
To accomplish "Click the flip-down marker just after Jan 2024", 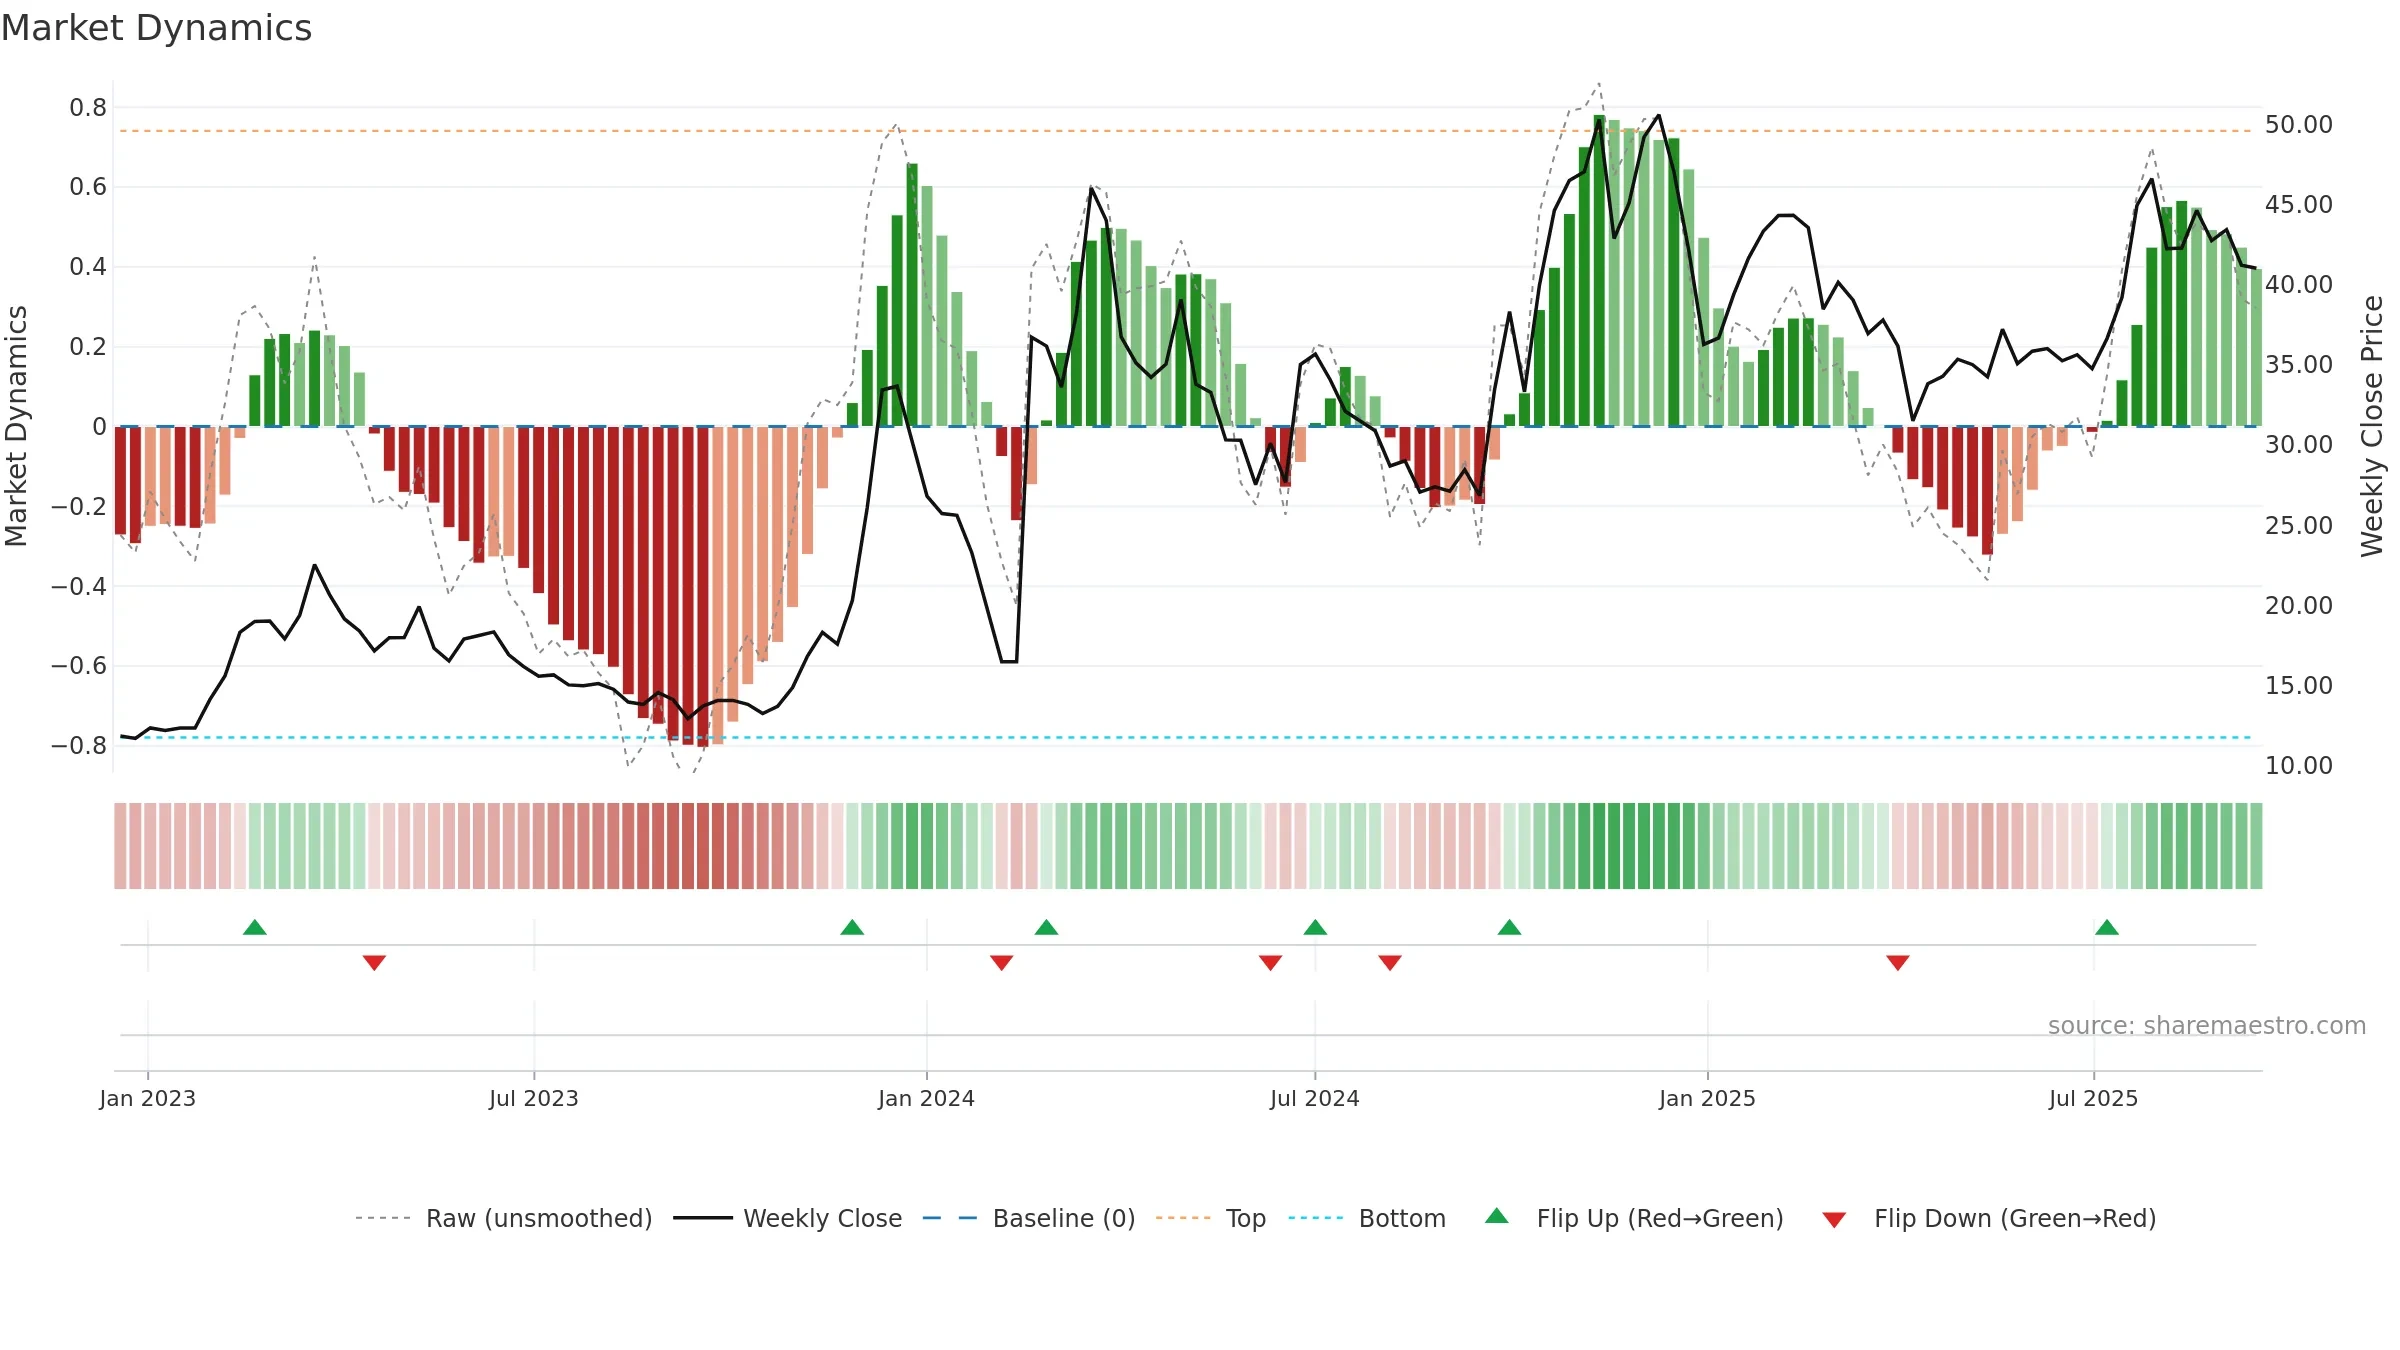I will click(1002, 962).
